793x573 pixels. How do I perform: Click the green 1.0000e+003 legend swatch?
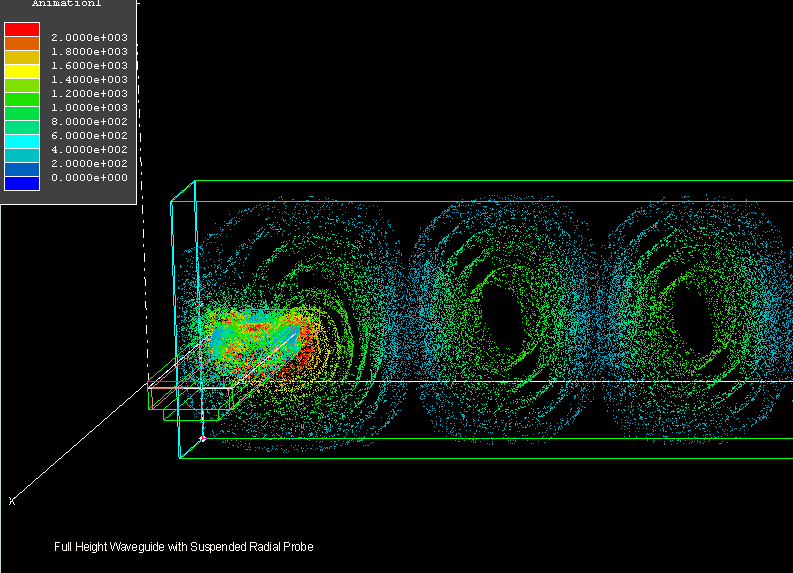coord(22,100)
